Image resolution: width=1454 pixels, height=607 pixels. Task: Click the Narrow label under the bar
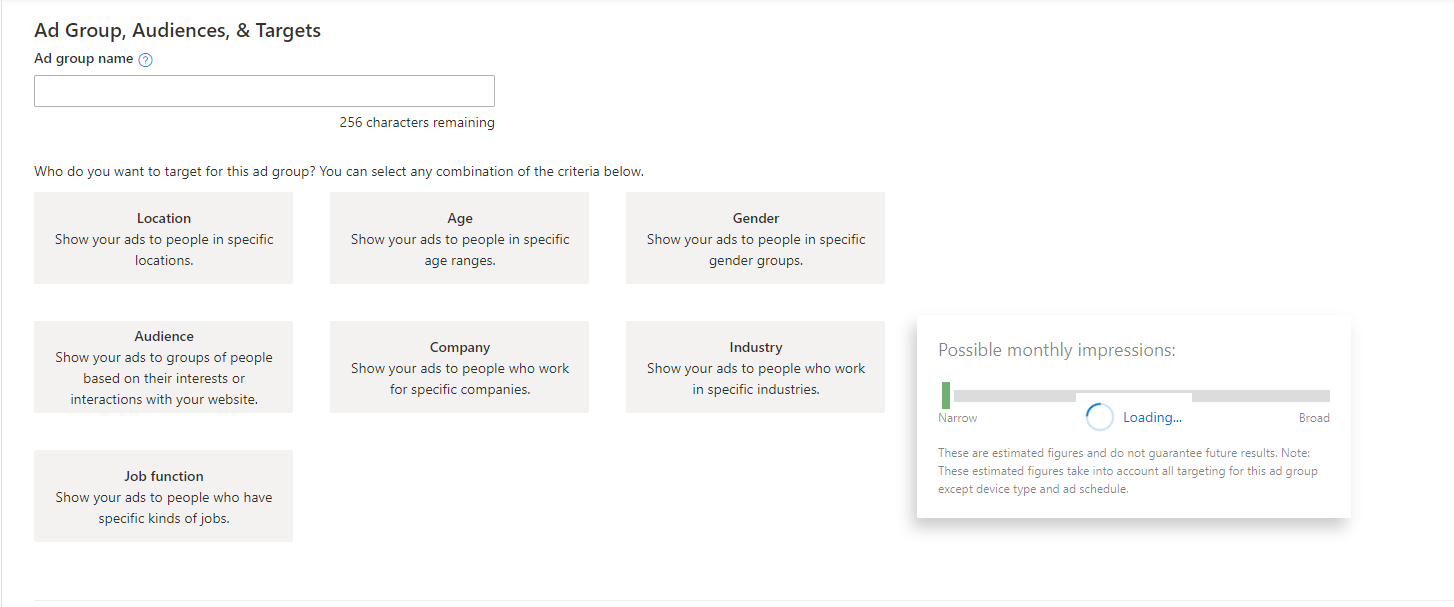pos(957,418)
